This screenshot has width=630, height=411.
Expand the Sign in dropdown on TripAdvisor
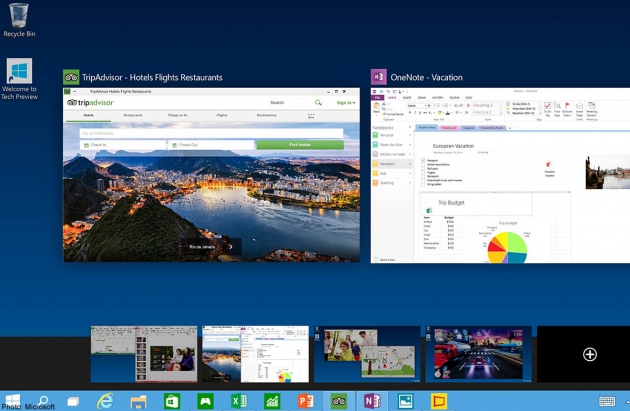346,103
